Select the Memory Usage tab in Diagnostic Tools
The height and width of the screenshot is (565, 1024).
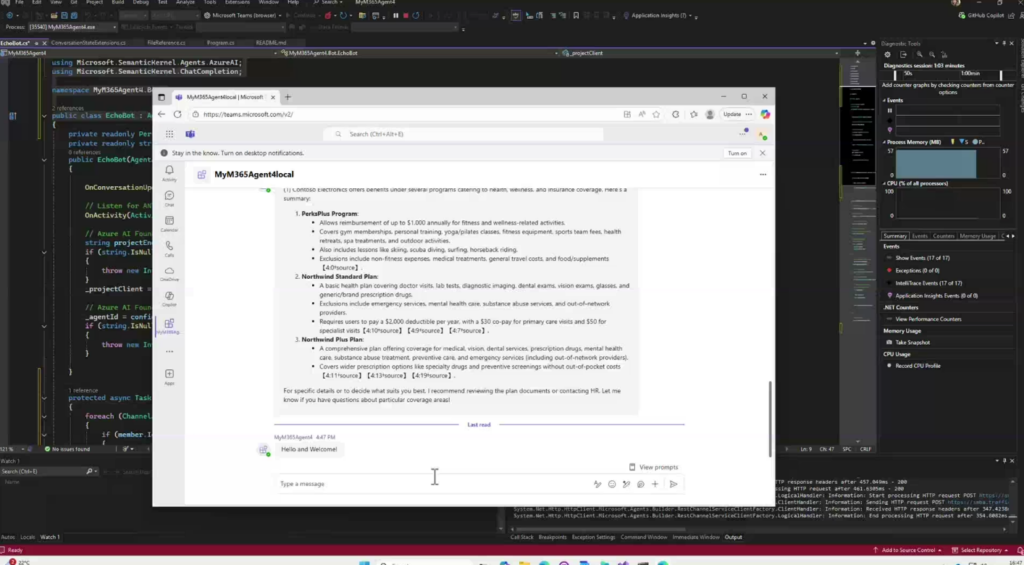[977, 236]
